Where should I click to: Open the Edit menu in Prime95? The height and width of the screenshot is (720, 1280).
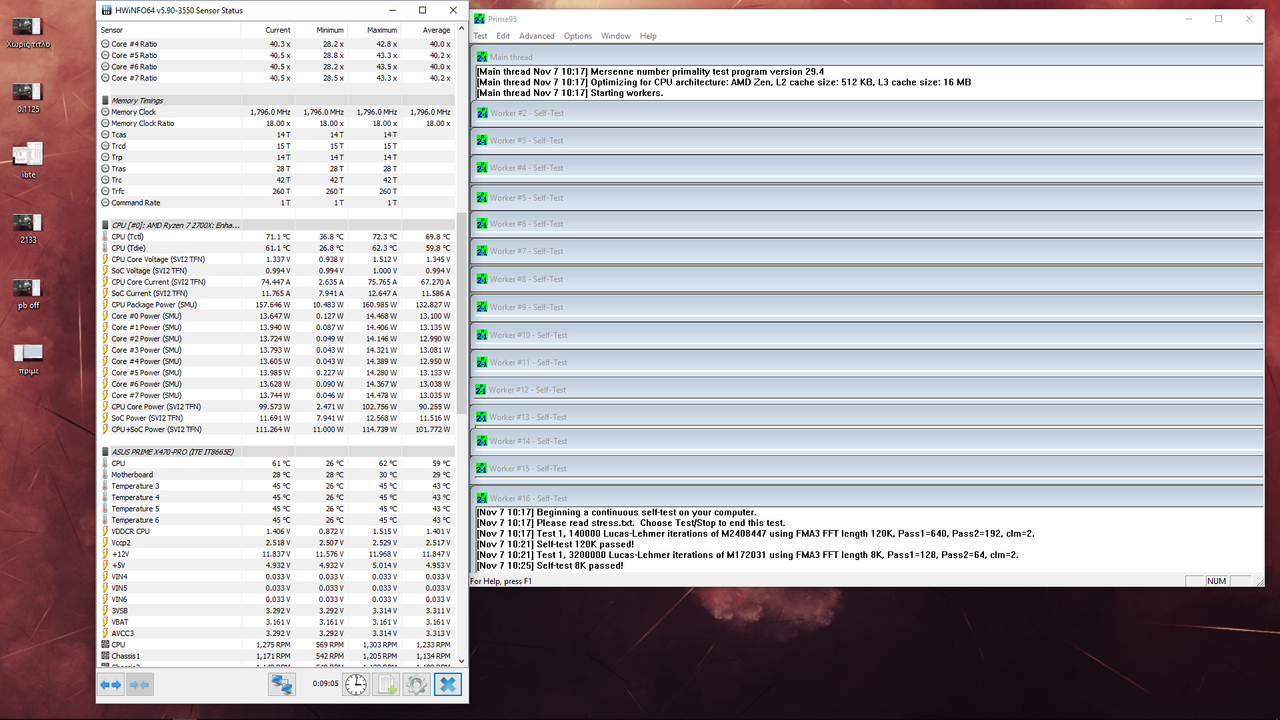click(503, 36)
